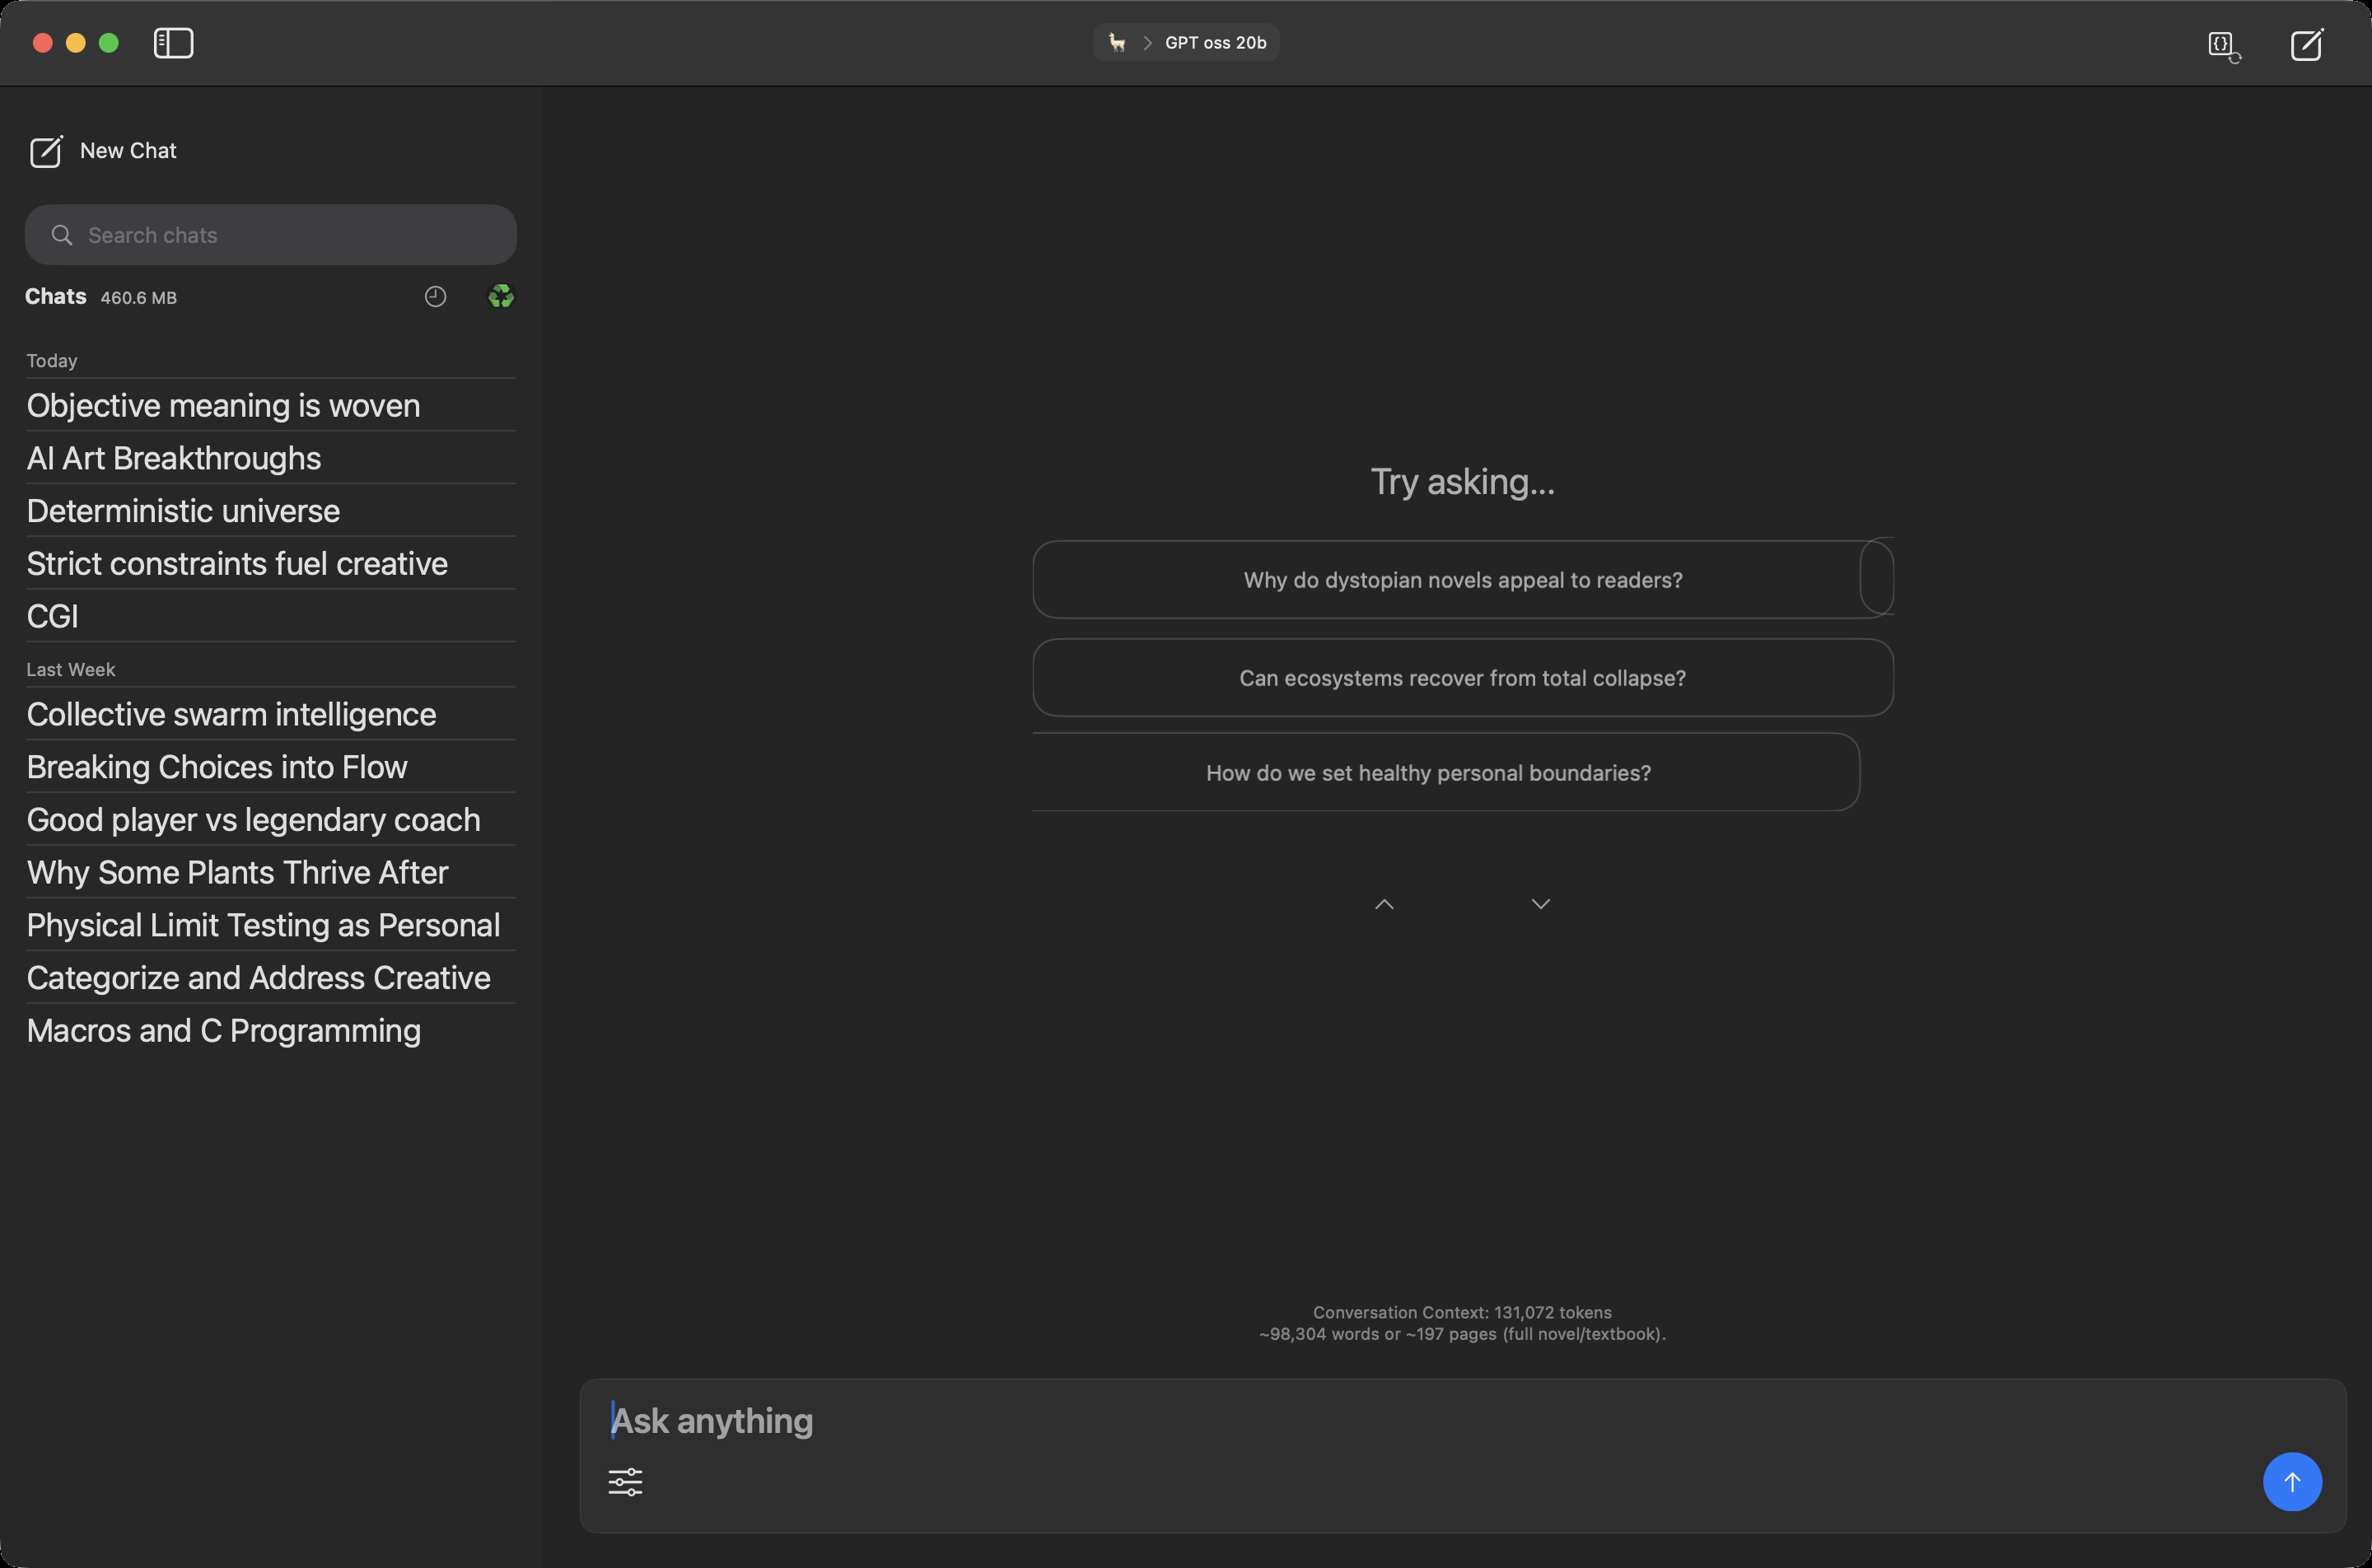Open the New Chat compose icon in sidebar

coord(47,151)
